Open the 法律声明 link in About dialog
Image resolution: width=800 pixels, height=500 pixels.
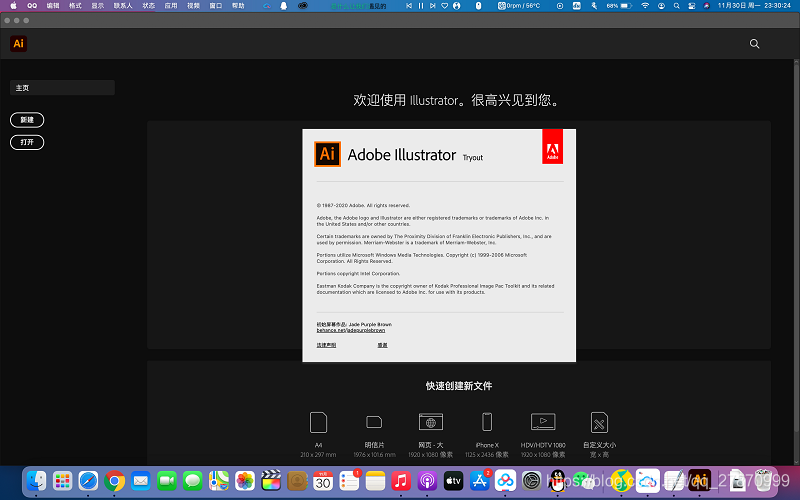pyautogui.click(x=326, y=345)
